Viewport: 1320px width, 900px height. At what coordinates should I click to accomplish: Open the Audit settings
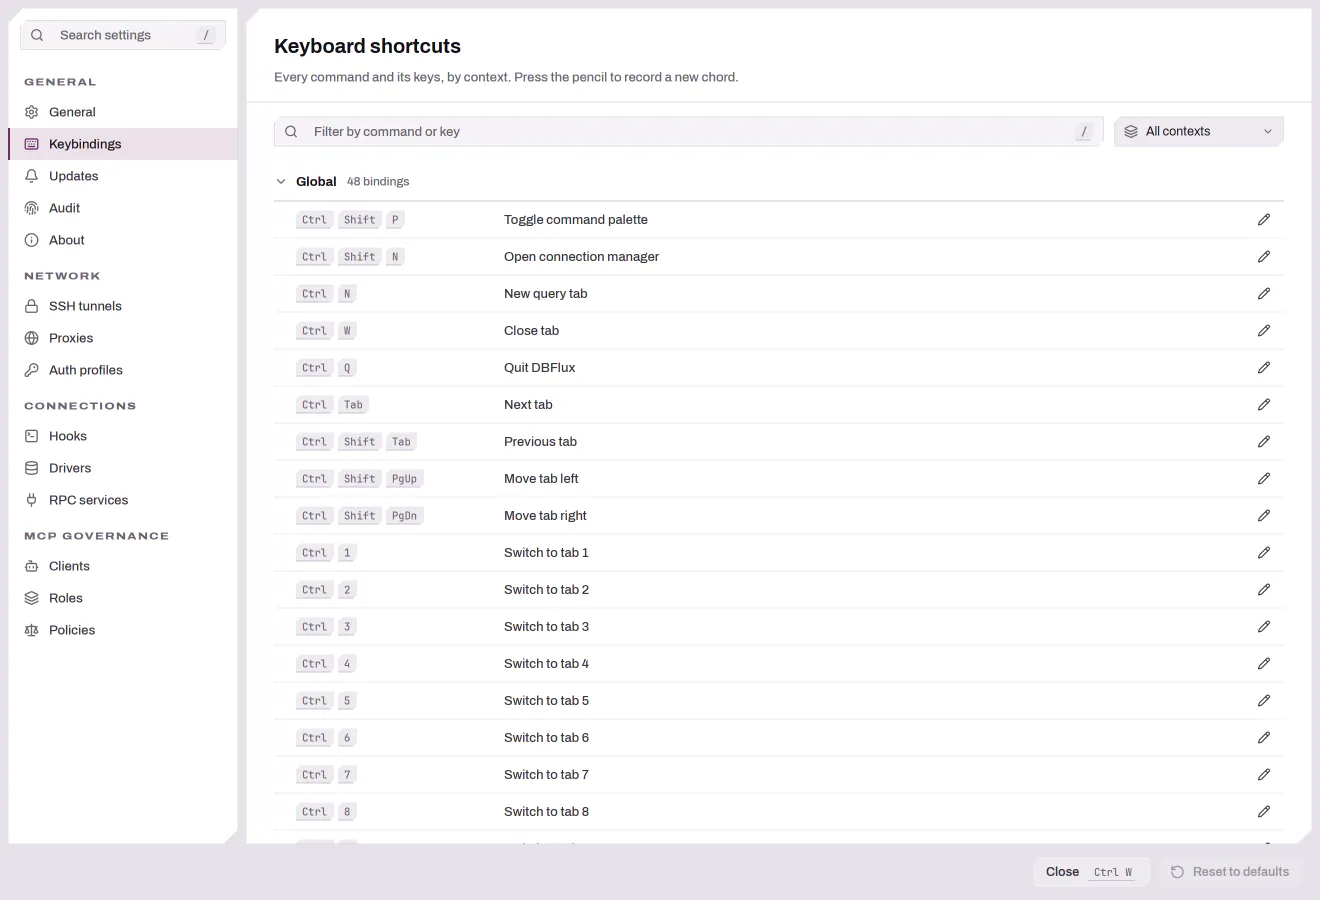[x=123, y=208]
